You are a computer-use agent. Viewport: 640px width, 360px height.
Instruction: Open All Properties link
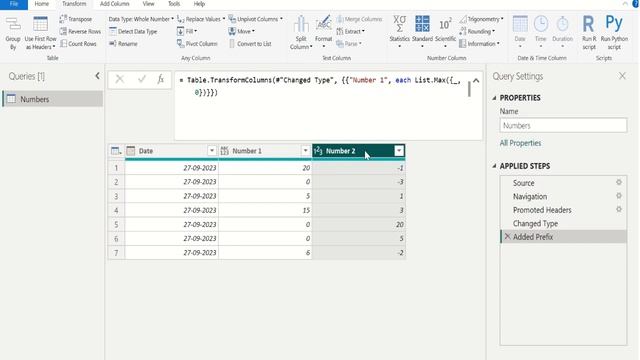(x=520, y=143)
